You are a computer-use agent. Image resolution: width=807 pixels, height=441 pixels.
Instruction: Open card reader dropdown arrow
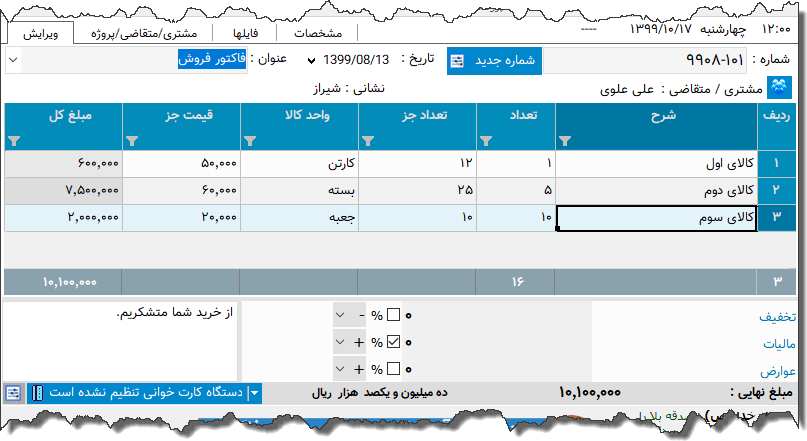click(255, 394)
